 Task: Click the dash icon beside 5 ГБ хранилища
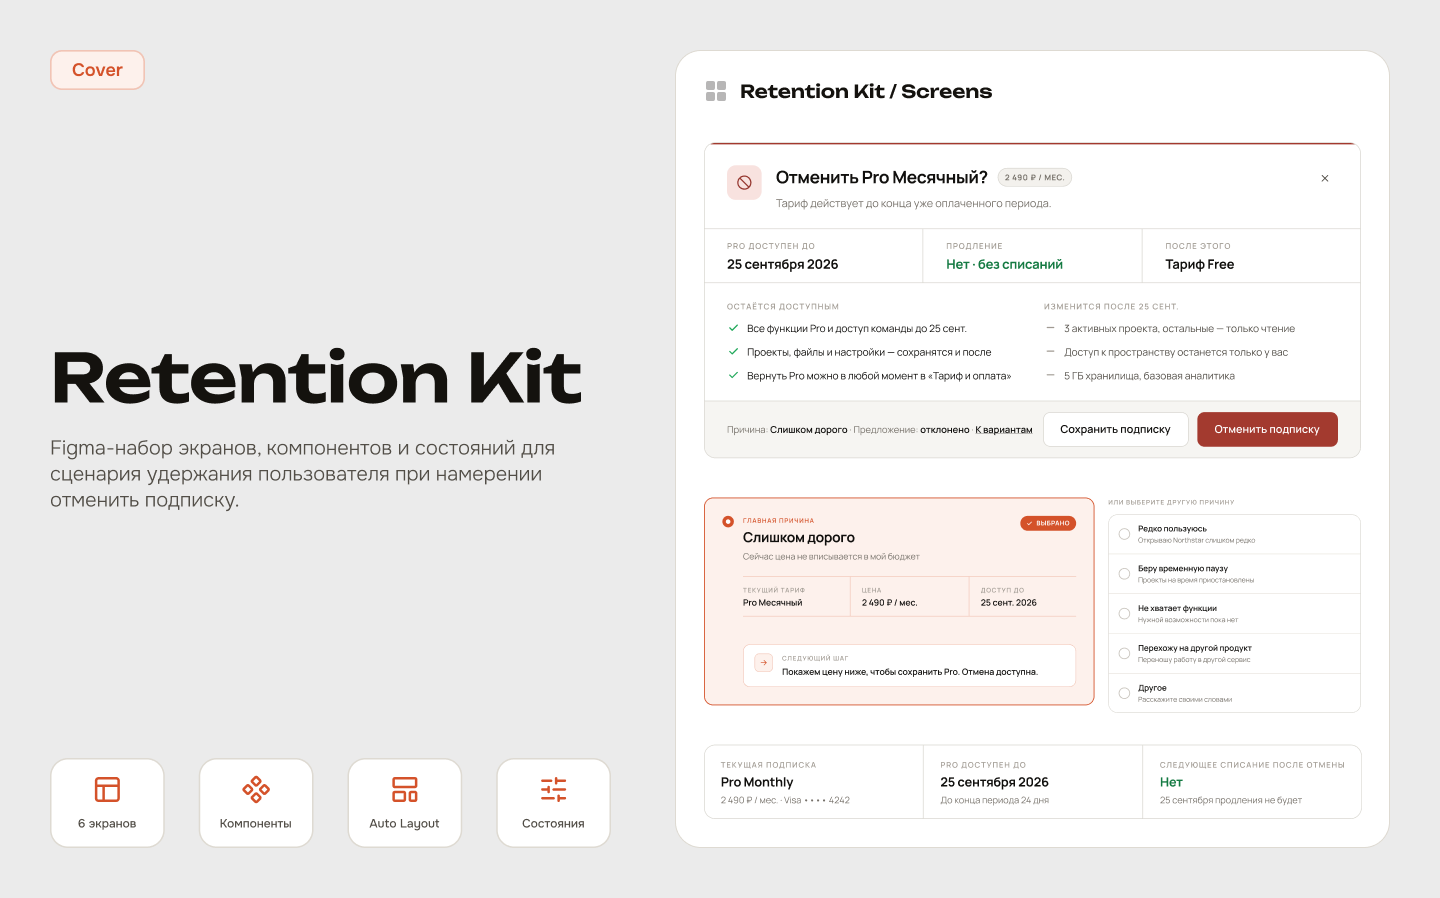(x=1050, y=376)
